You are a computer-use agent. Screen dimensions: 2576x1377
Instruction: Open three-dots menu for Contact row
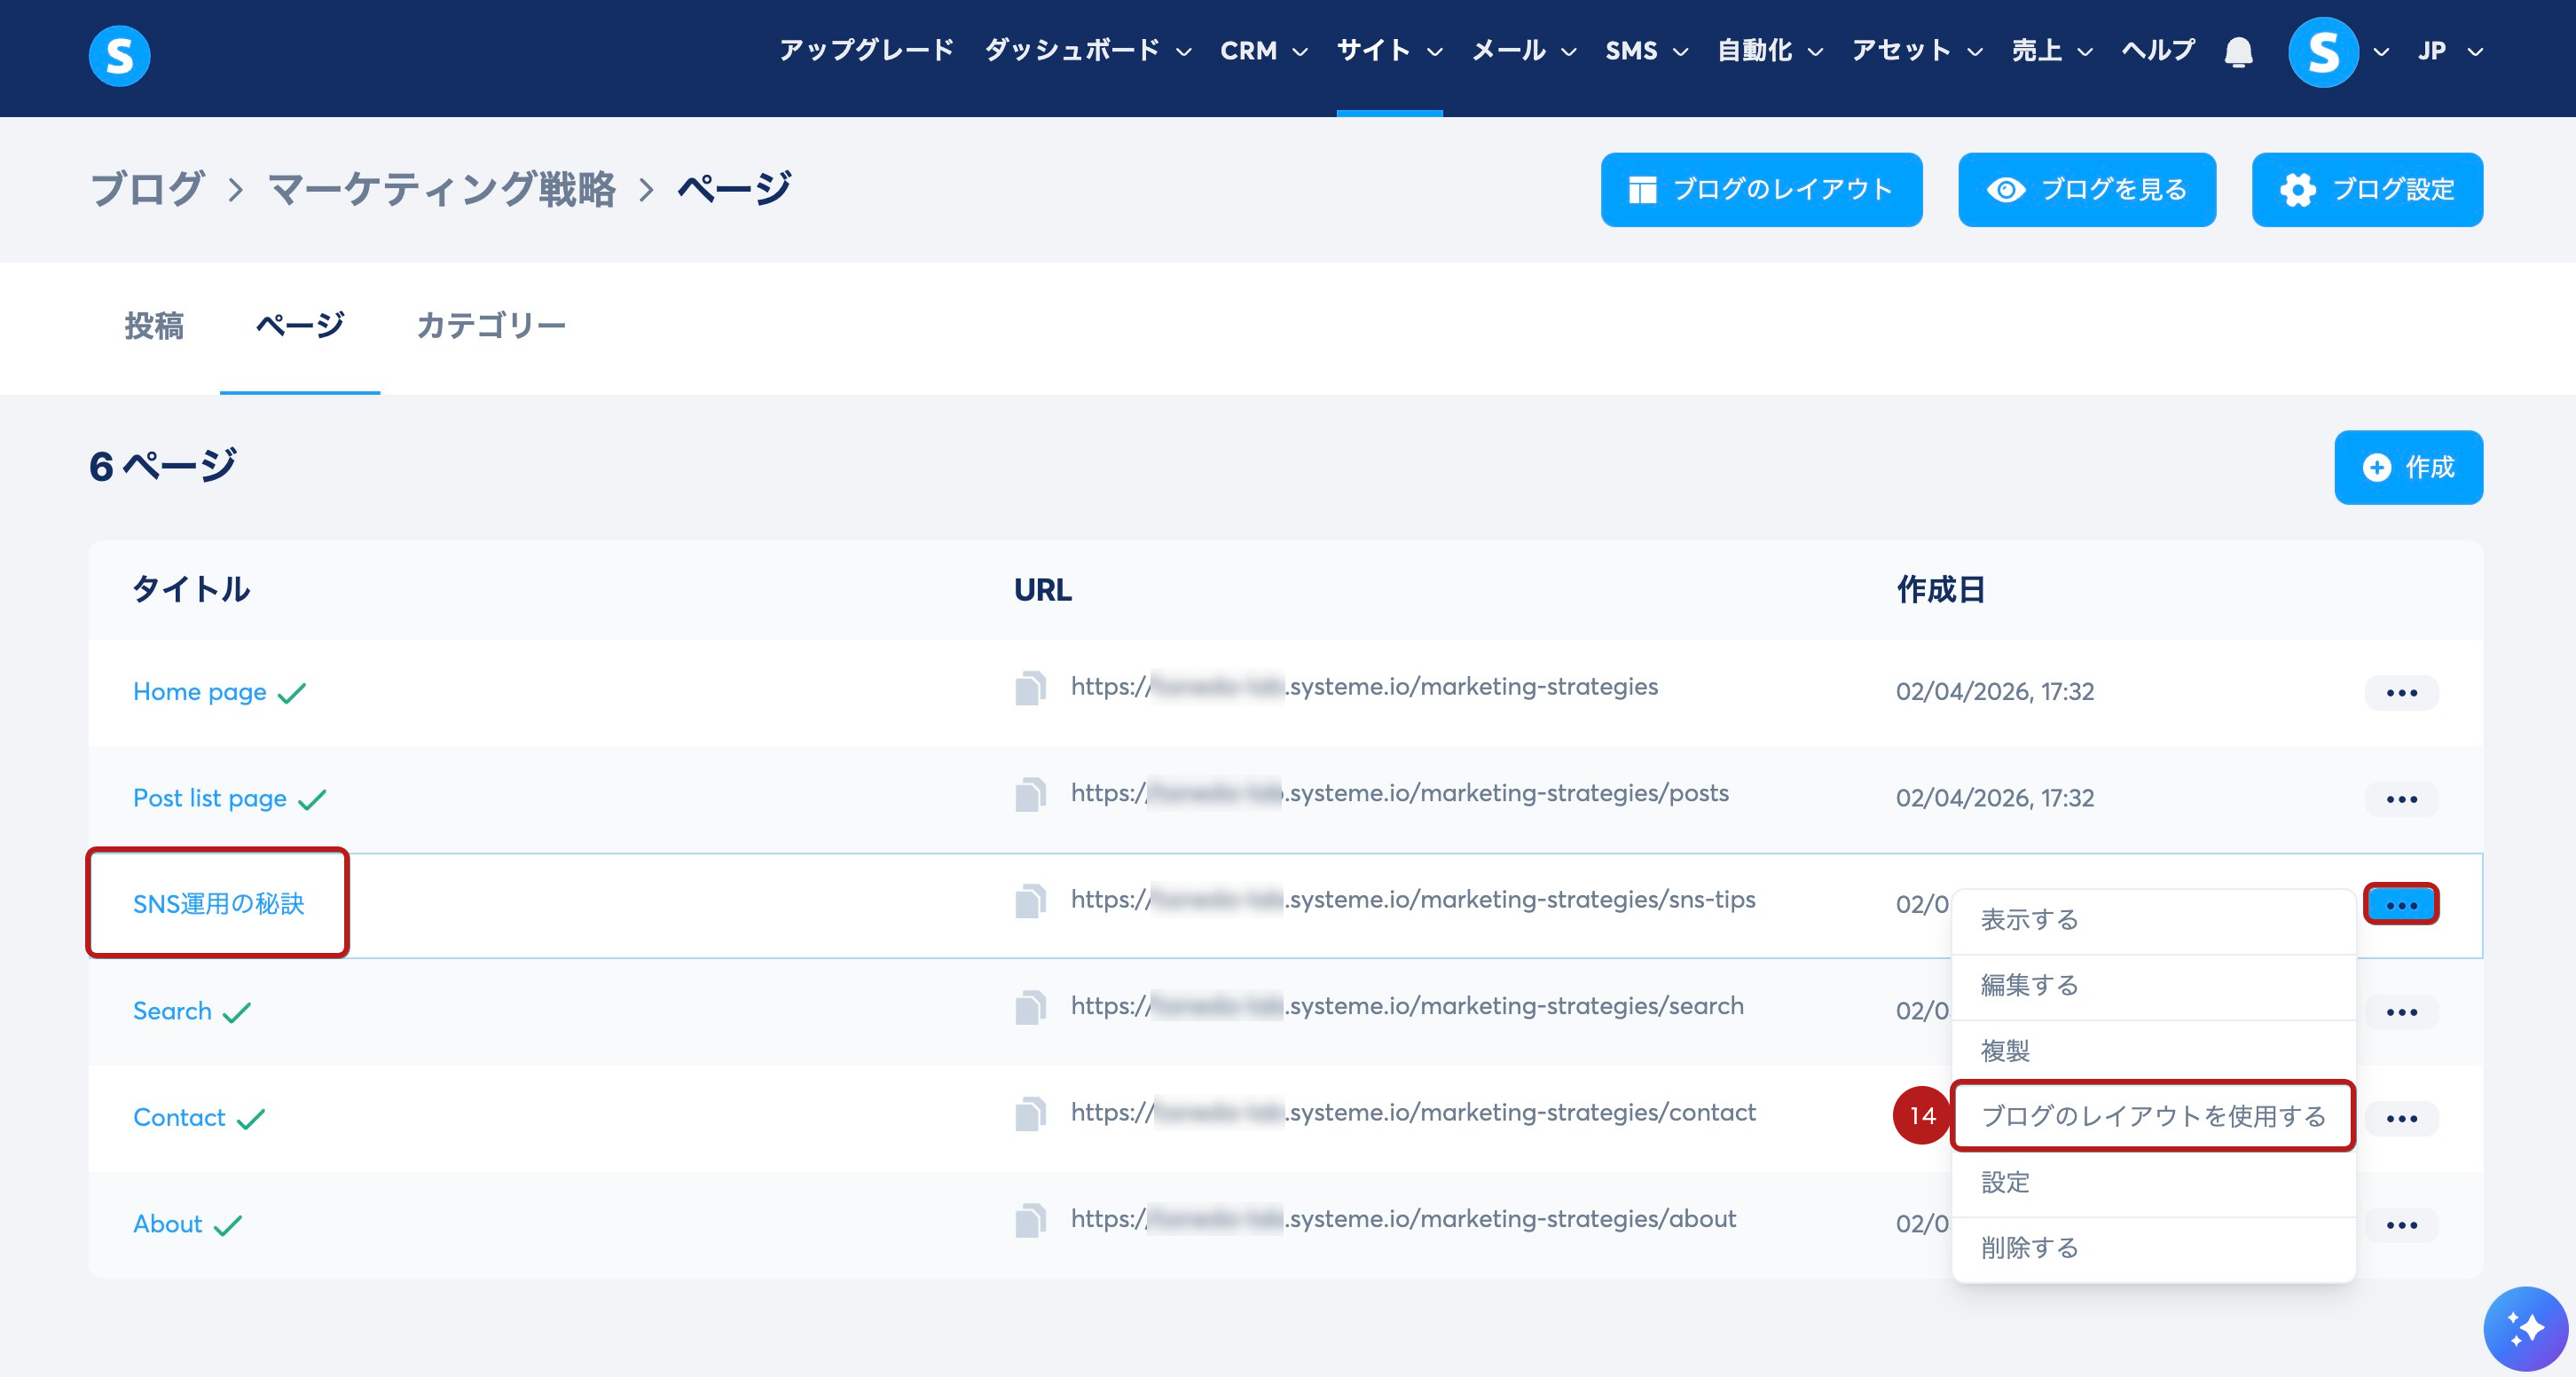[x=2401, y=1118]
